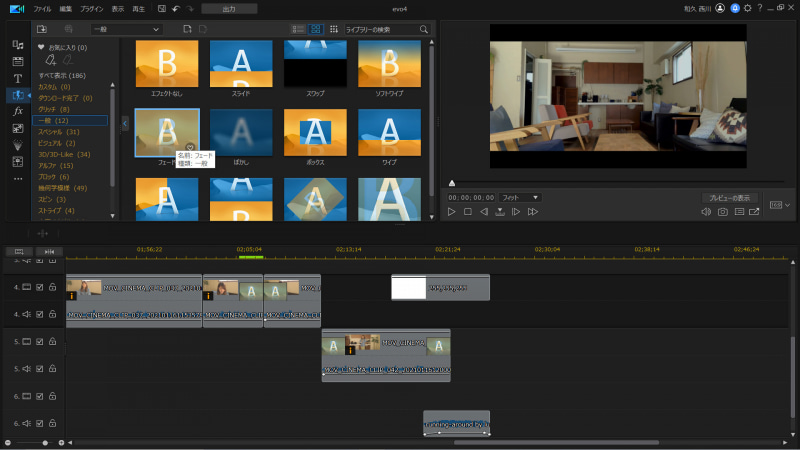Image resolution: width=800 pixels, height=450 pixels.
Task: Lock video track 4
Action: pyautogui.click(x=53, y=287)
